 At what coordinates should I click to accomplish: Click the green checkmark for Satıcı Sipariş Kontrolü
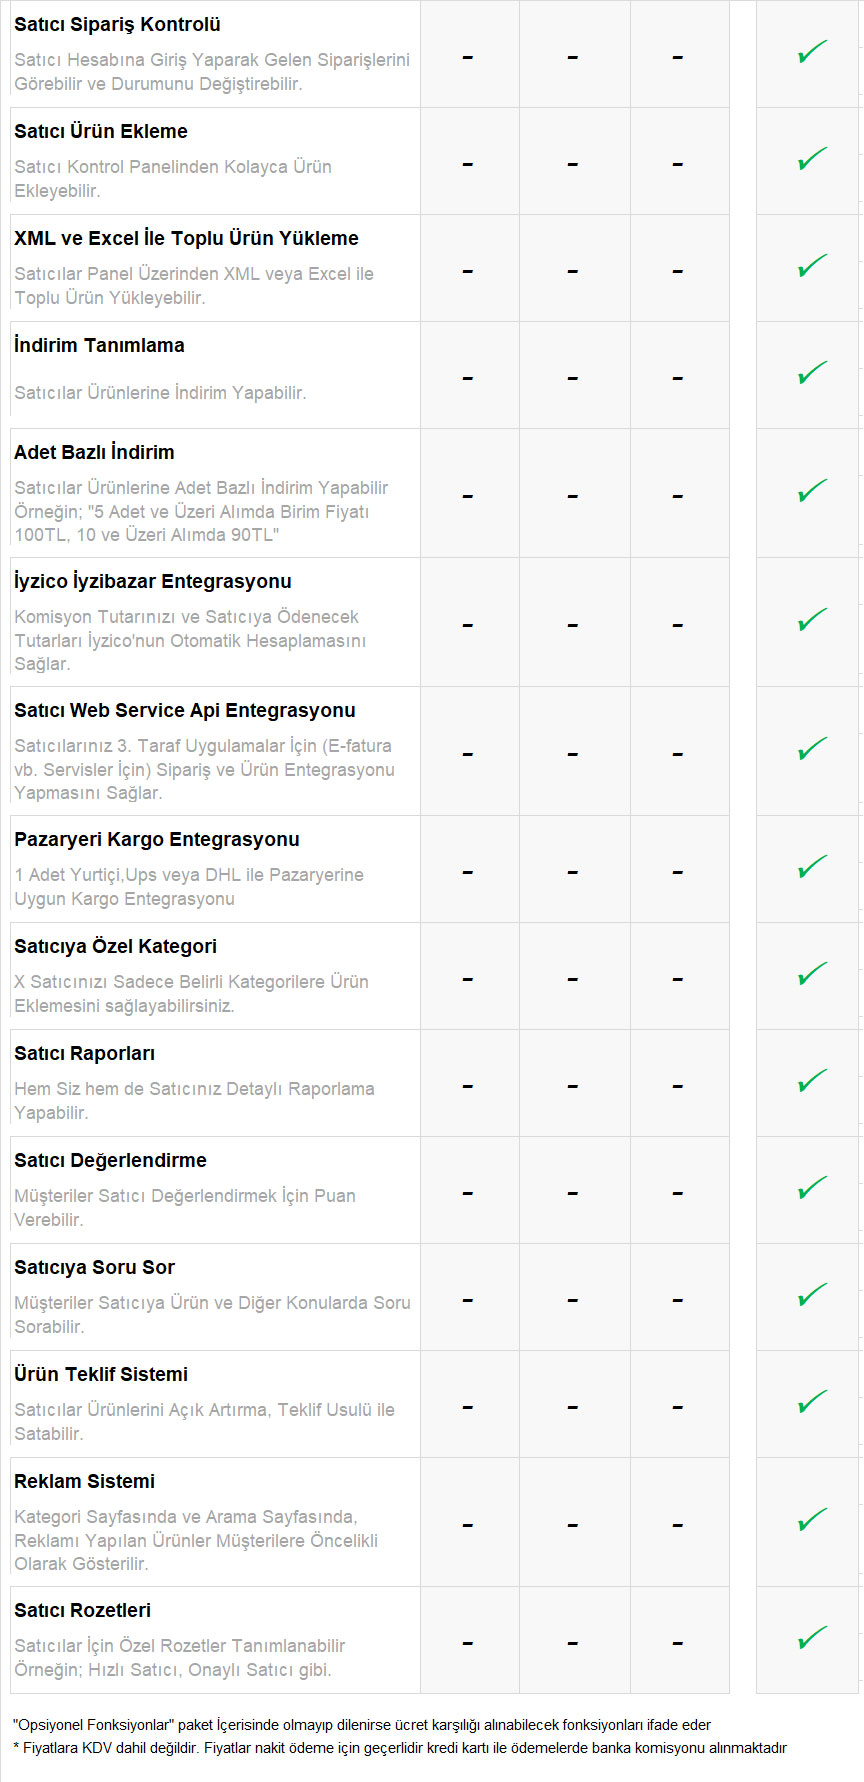tap(812, 52)
